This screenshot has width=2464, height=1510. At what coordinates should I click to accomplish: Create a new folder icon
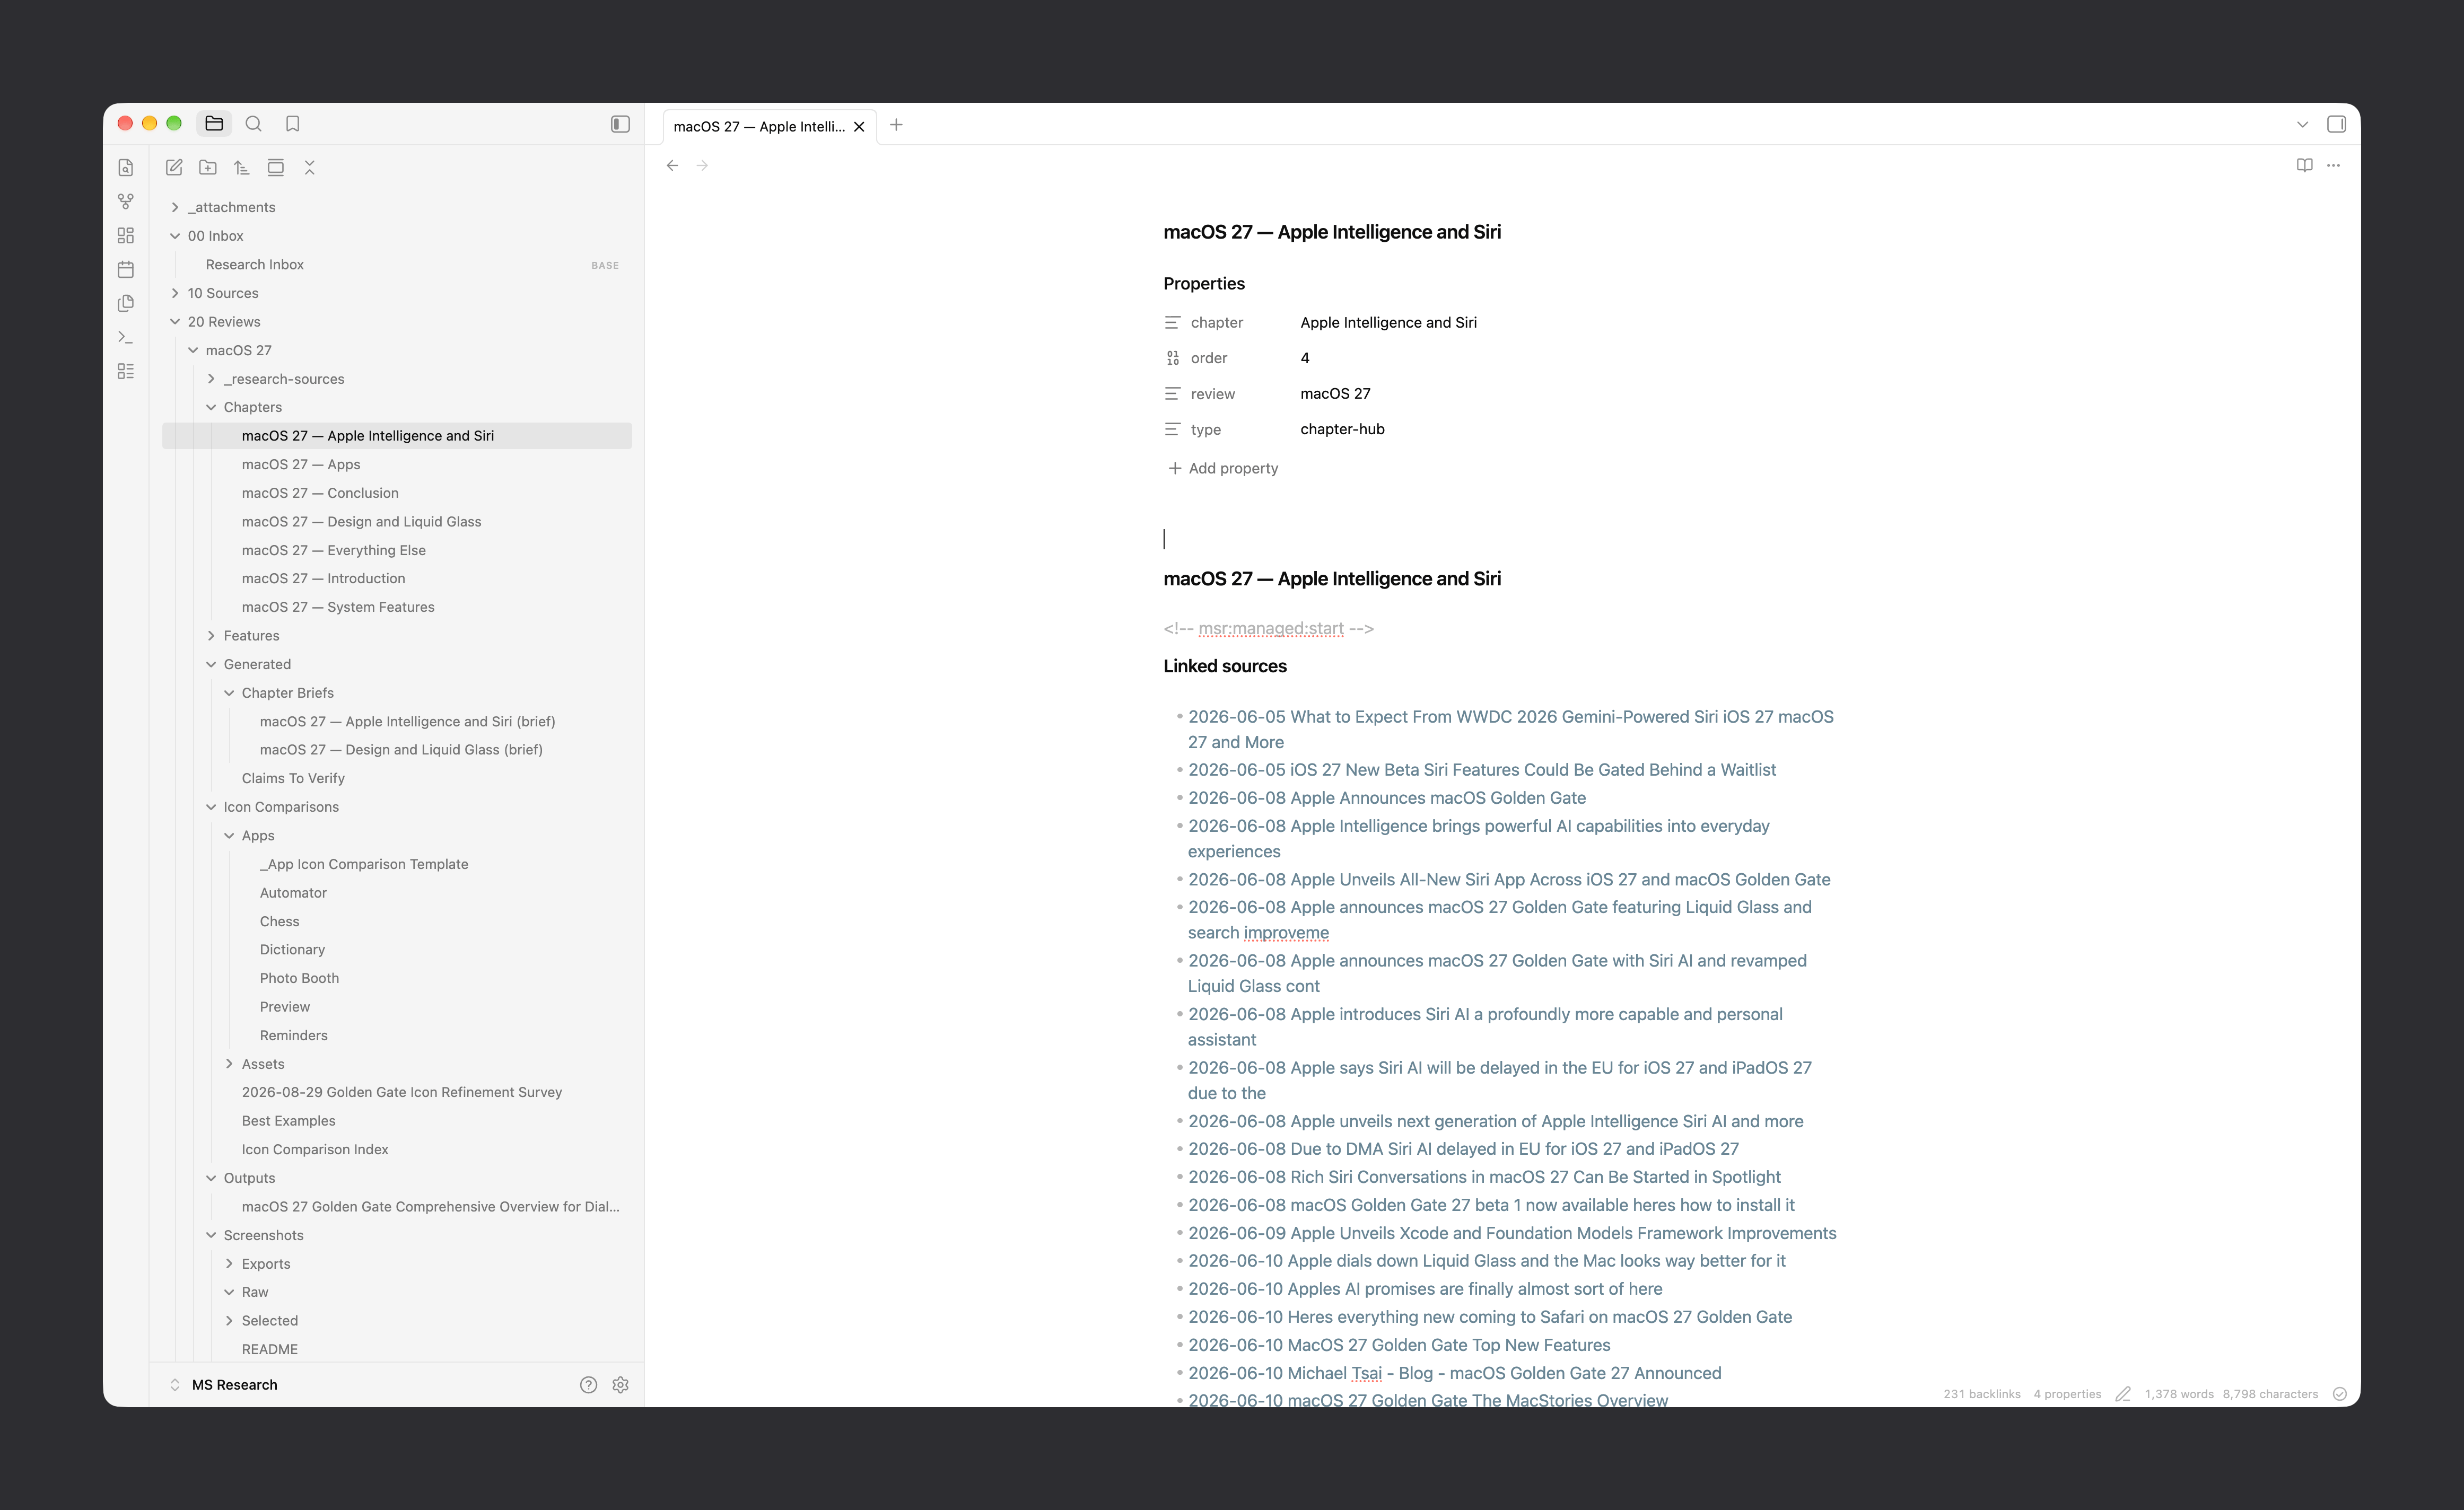(x=208, y=167)
